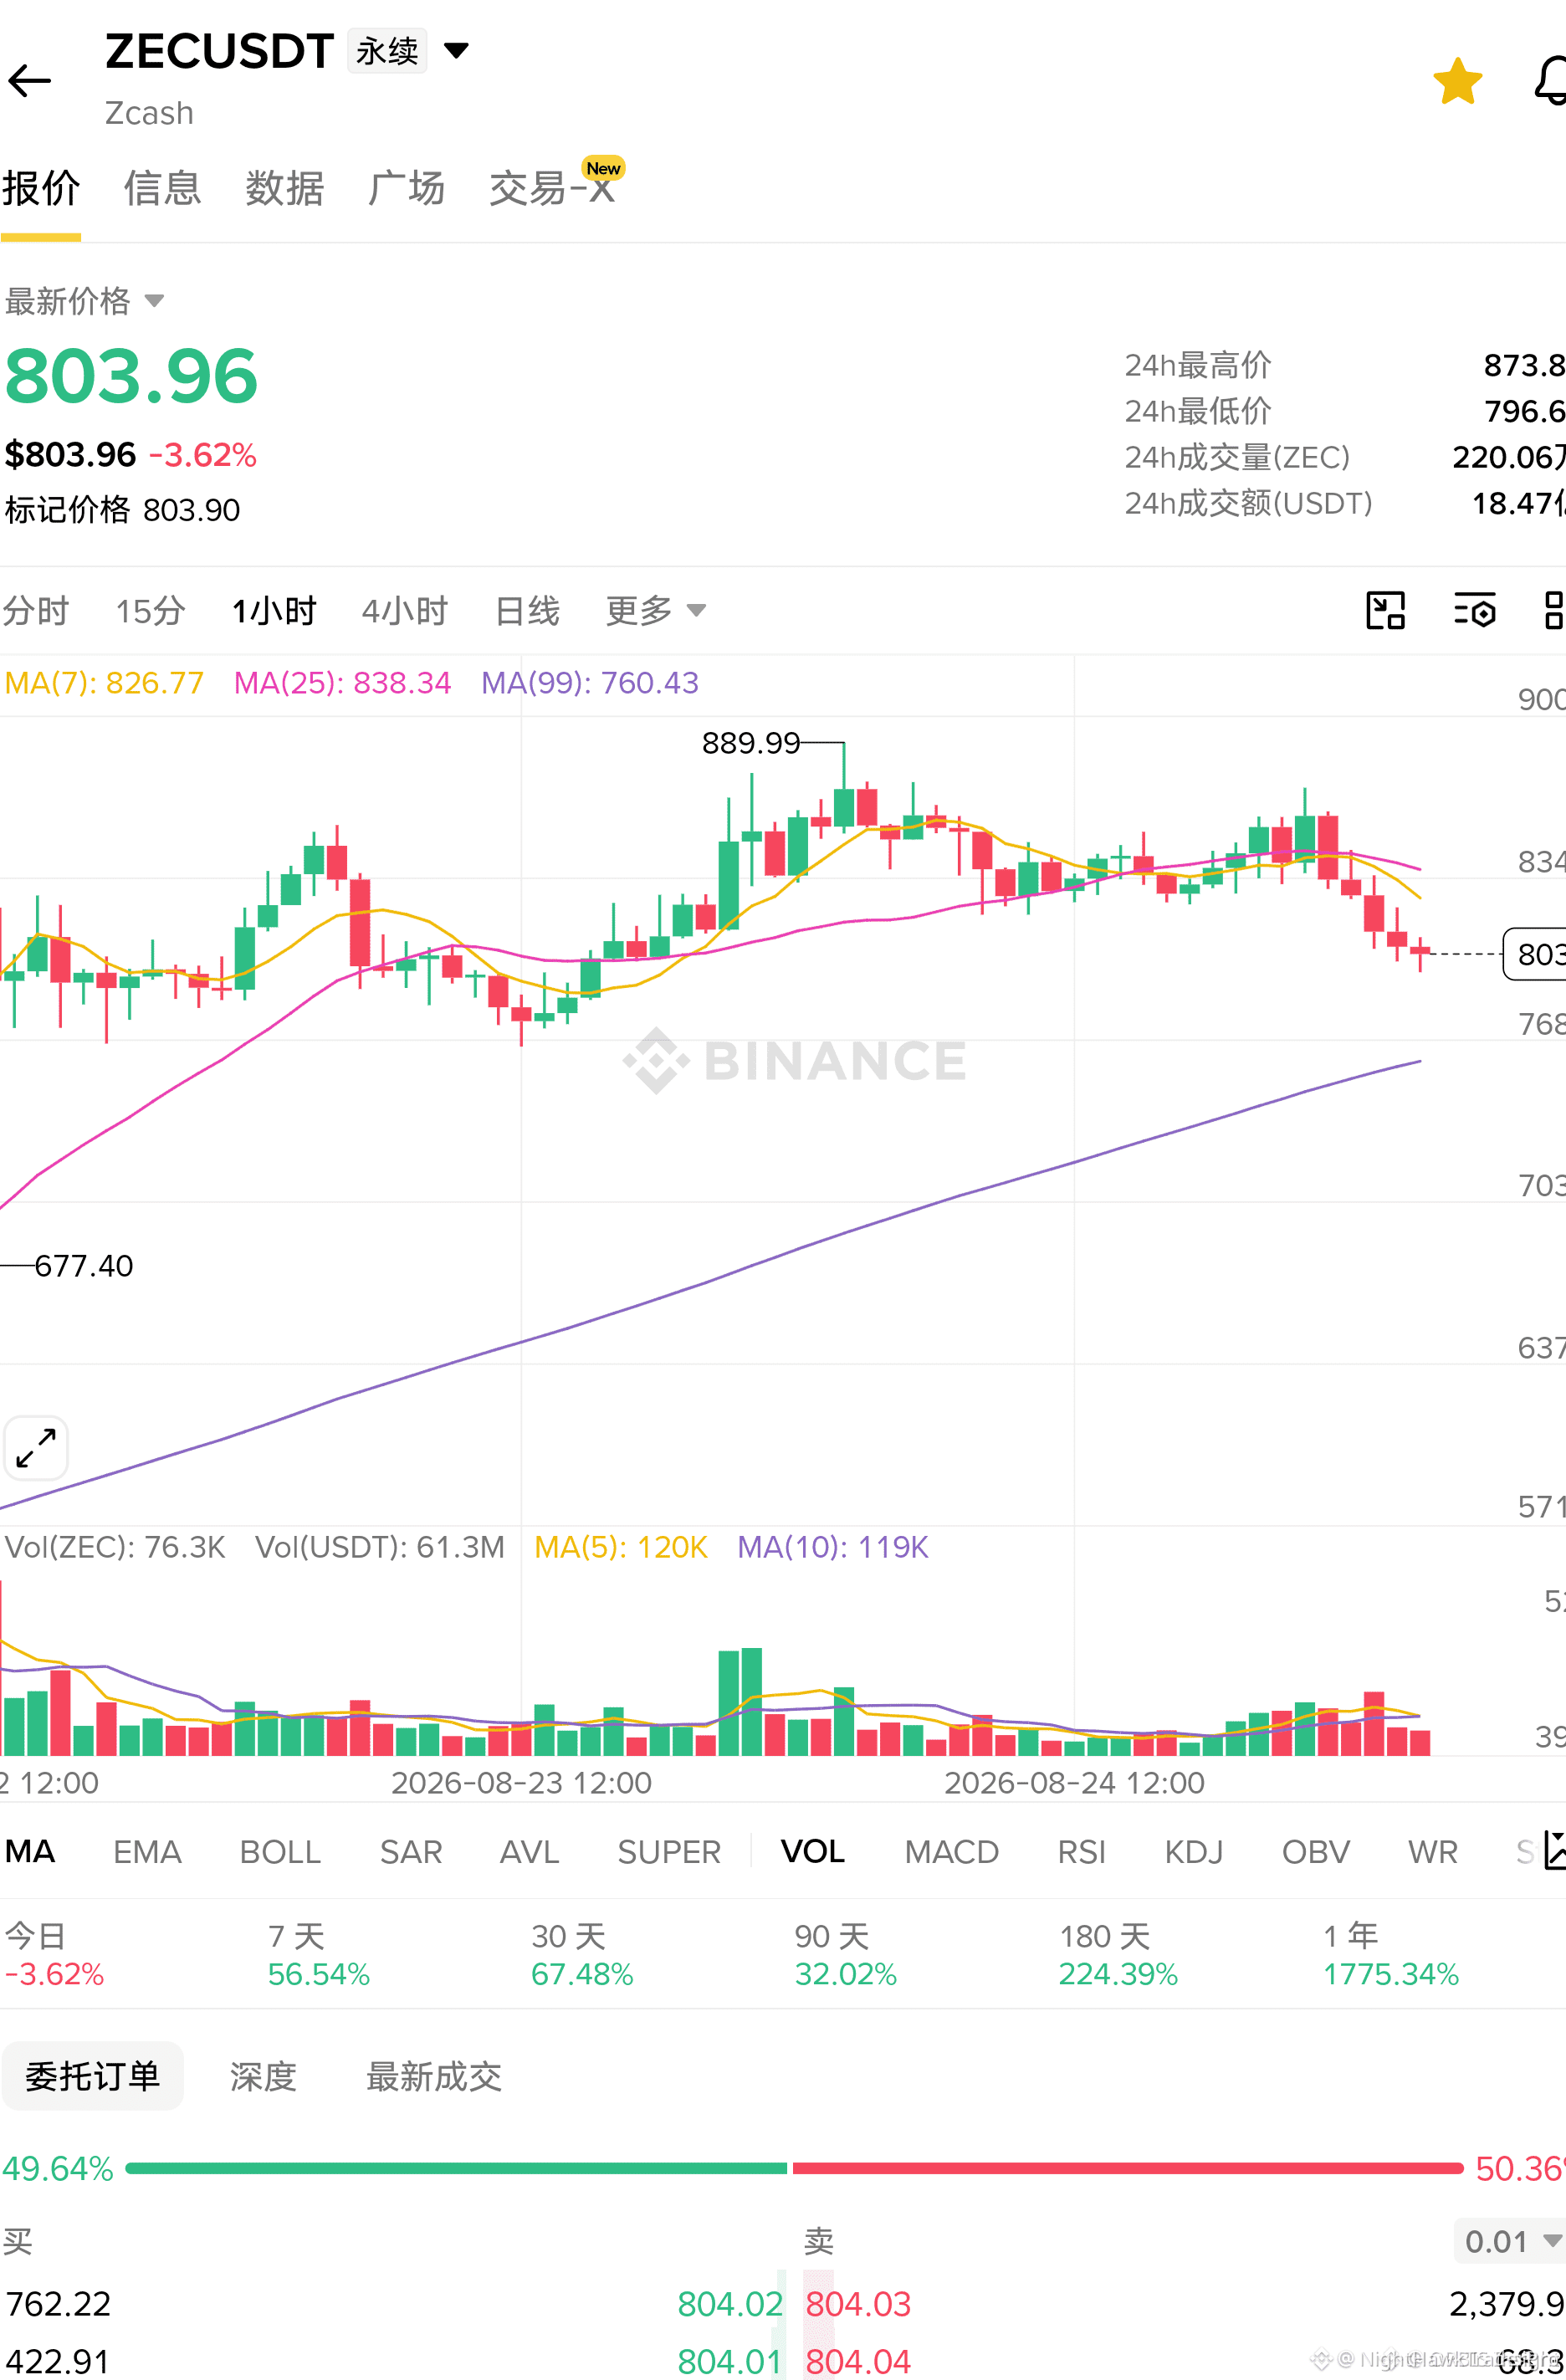Select the 委托订单 order book tab
1566x2380 pixels.
[92, 2076]
